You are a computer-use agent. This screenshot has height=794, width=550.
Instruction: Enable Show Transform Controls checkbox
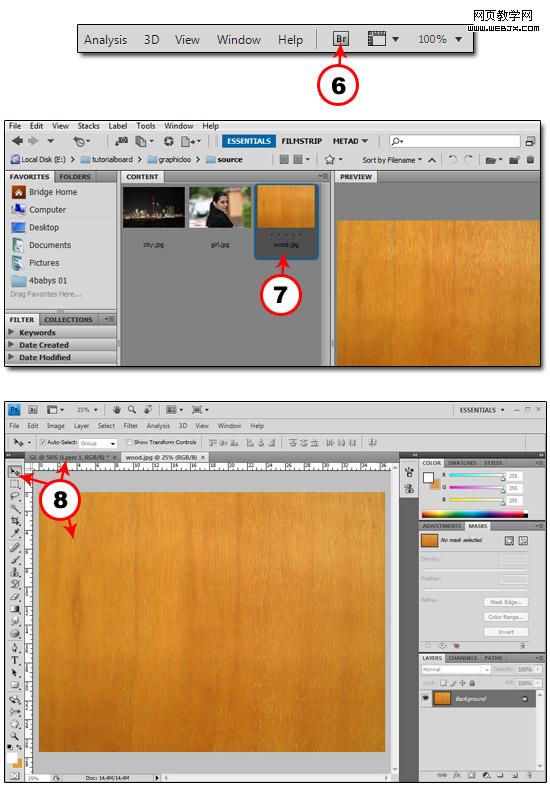pyautogui.click(x=129, y=443)
